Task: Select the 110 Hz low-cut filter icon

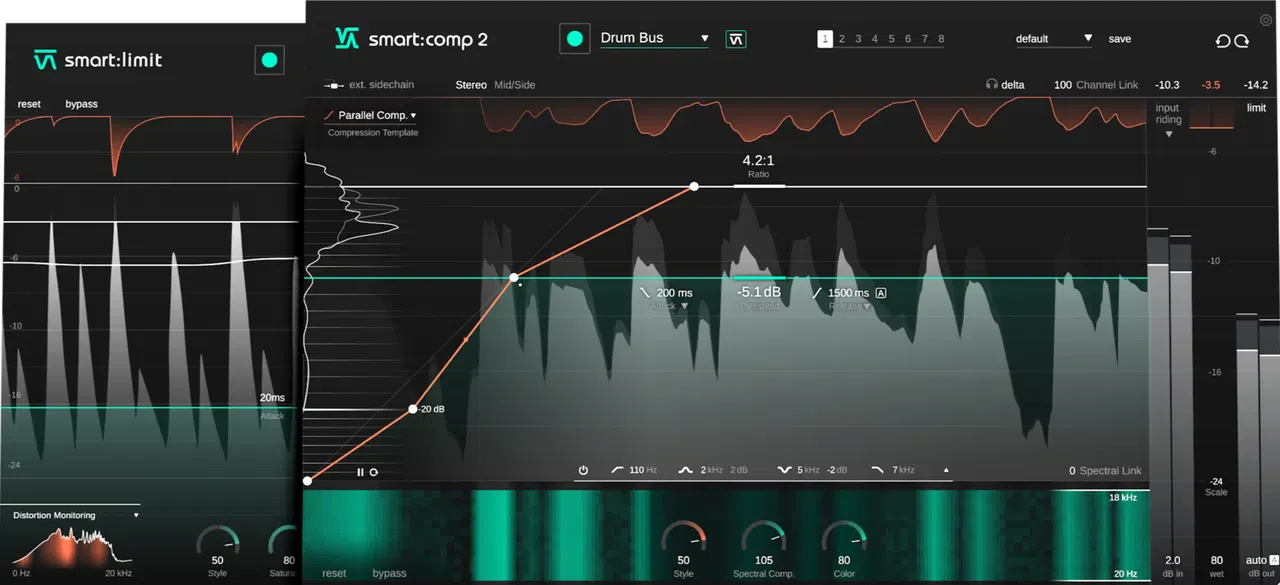Action: click(617, 470)
